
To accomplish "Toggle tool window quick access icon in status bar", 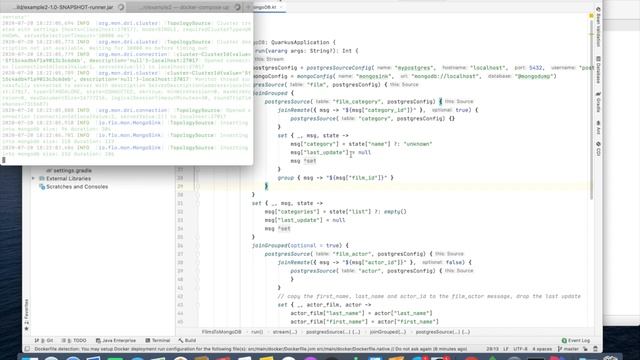I will pyautogui.click(x=27, y=349).
